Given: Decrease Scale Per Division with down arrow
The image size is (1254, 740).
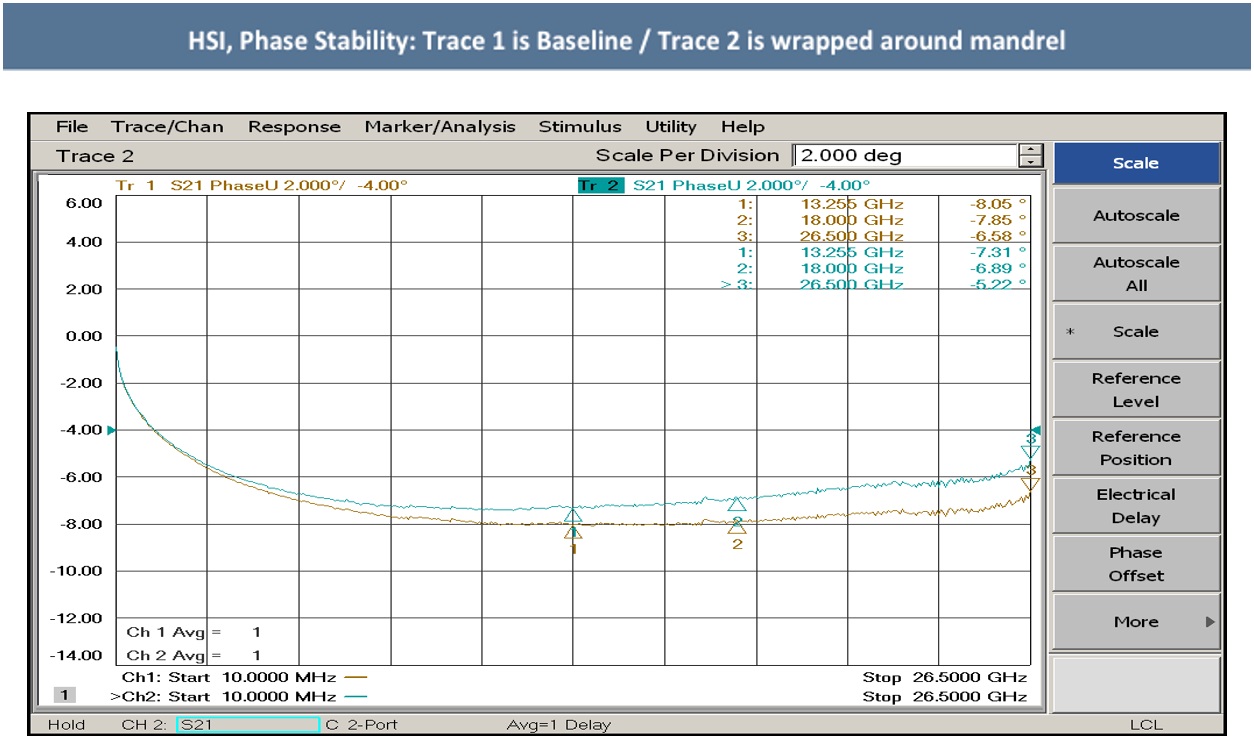Looking at the screenshot, I should pyautogui.click(x=1030, y=161).
